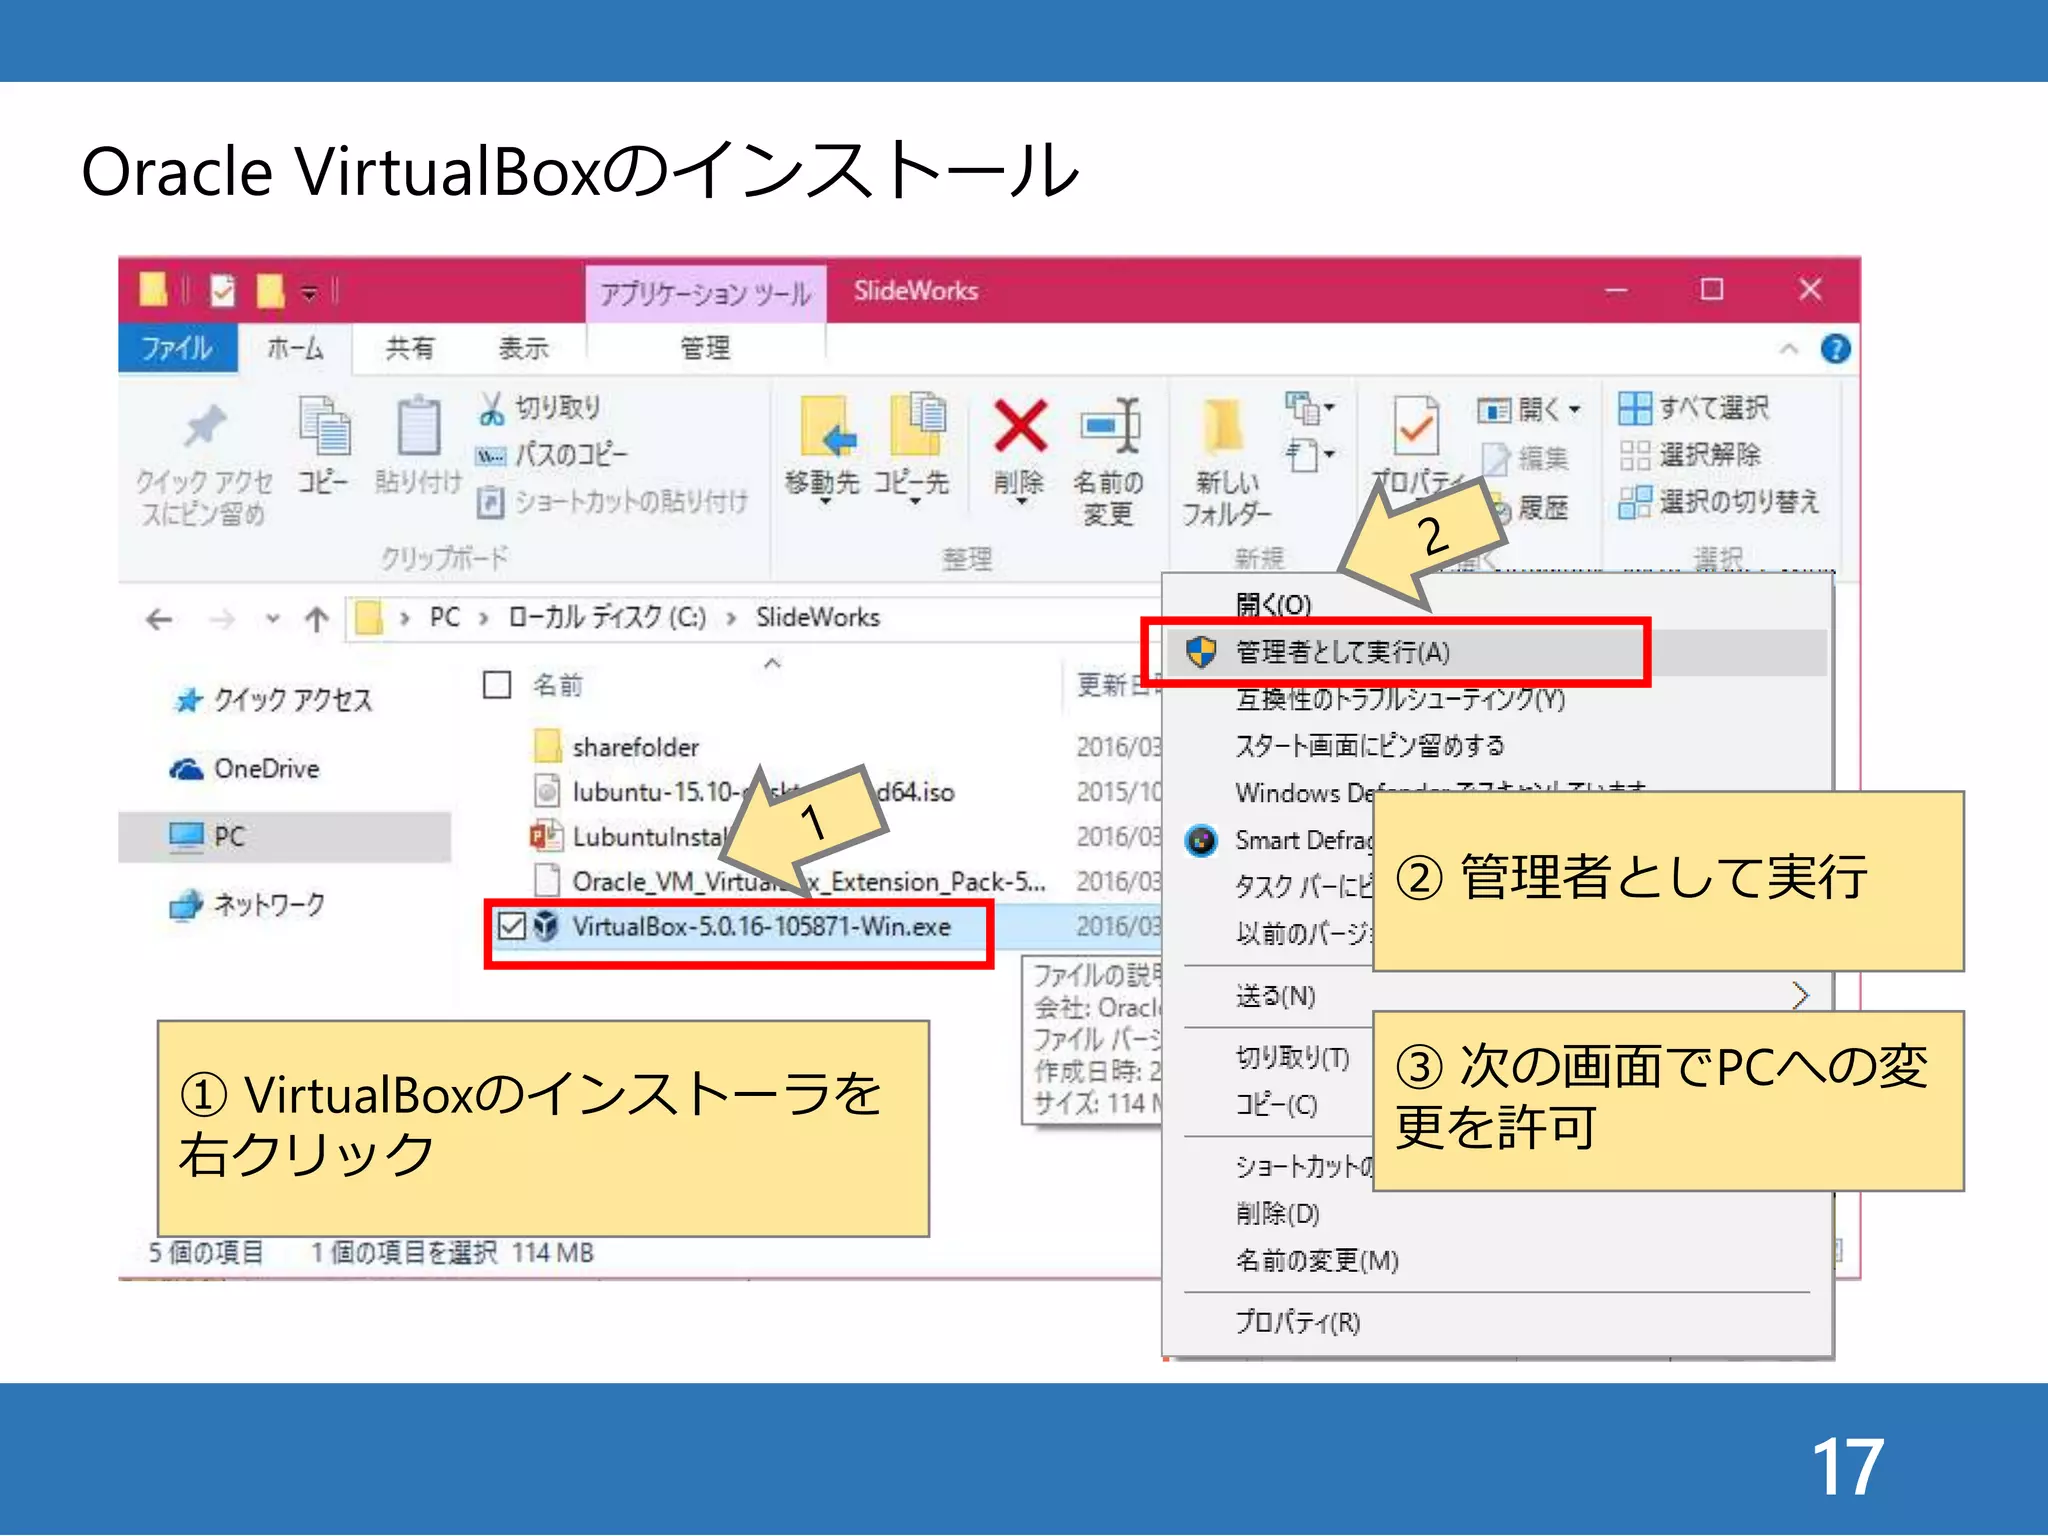Choose Run as administrator (A)
The height and width of the screenshot is (1536, 2048).
click(x=1496, y=652)
